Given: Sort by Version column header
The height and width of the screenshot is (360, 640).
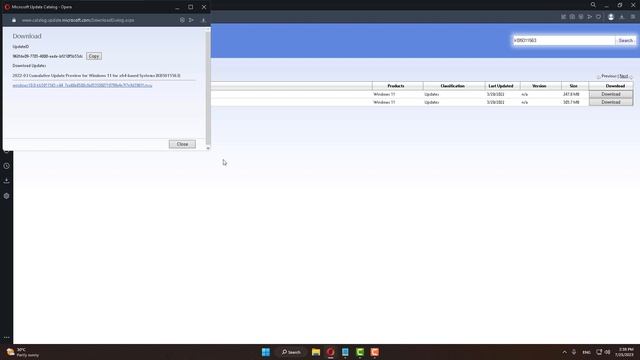Looking at the screenshot, I should (539, 86).
